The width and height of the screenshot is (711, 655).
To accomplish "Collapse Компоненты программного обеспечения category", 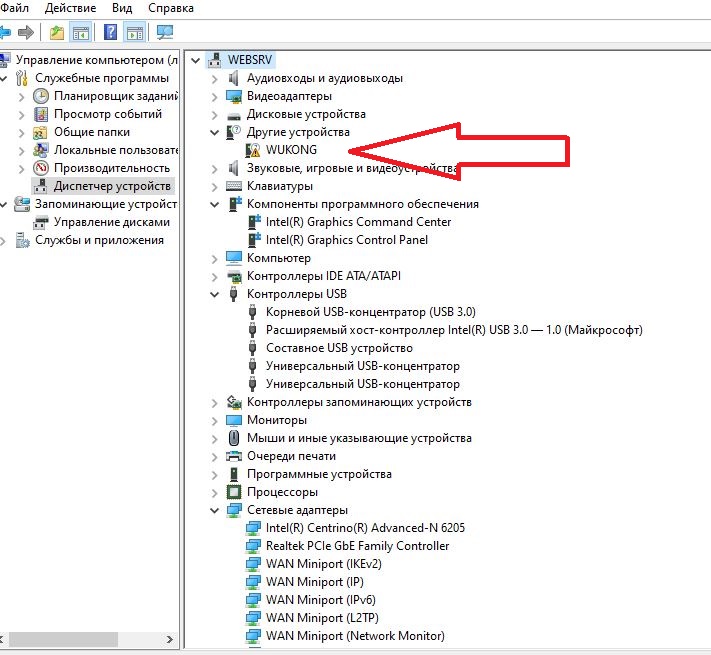I will [214, 204].
